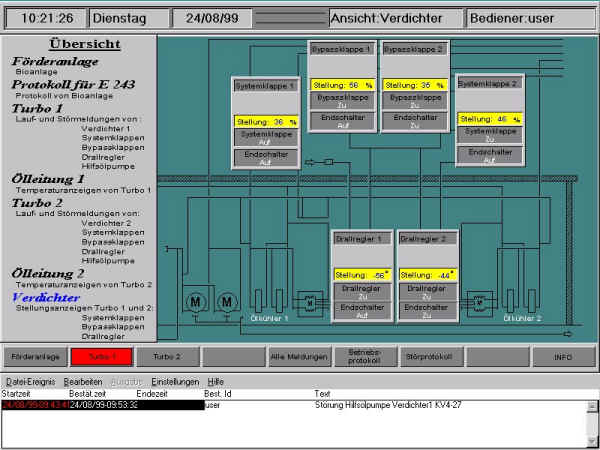Go to Übersicht heading in sidebar
This screenshot has height=450, width=600.
[x=85, y=44]
